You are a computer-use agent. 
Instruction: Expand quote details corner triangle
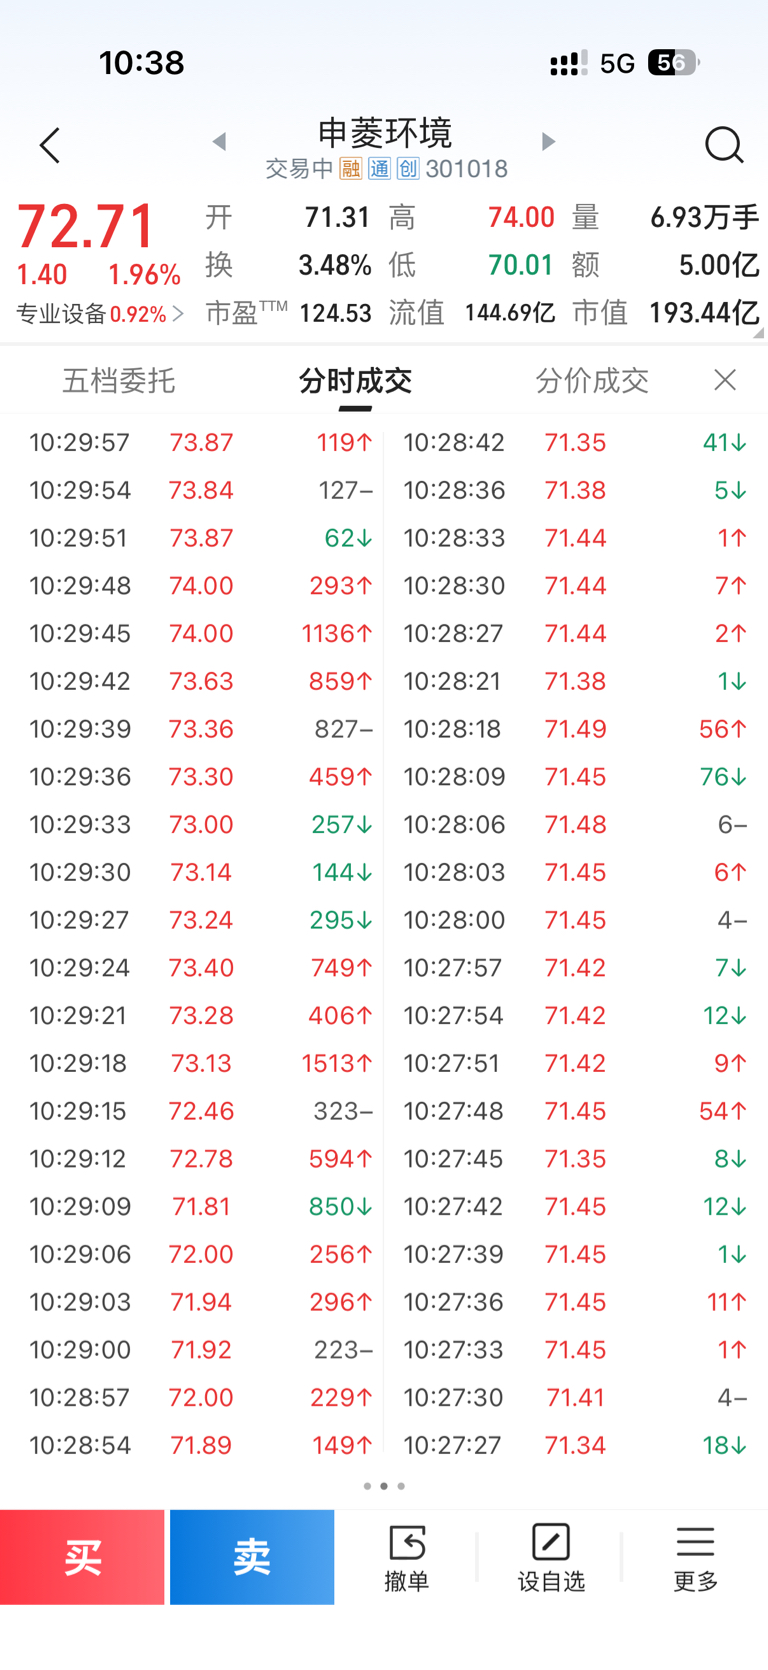(x=759, y=333)
